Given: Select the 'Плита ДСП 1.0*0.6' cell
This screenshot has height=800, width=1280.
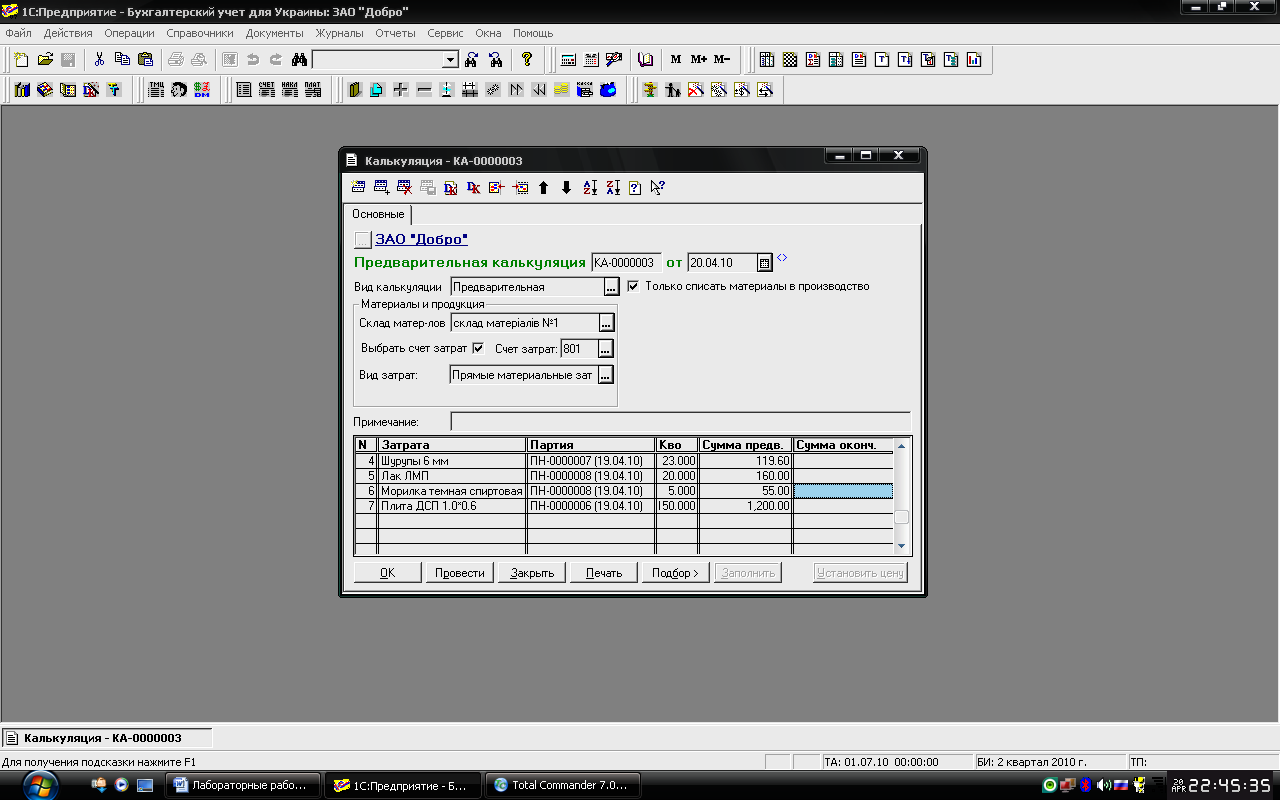Looking at the screenshot, I should coord(452,506).
